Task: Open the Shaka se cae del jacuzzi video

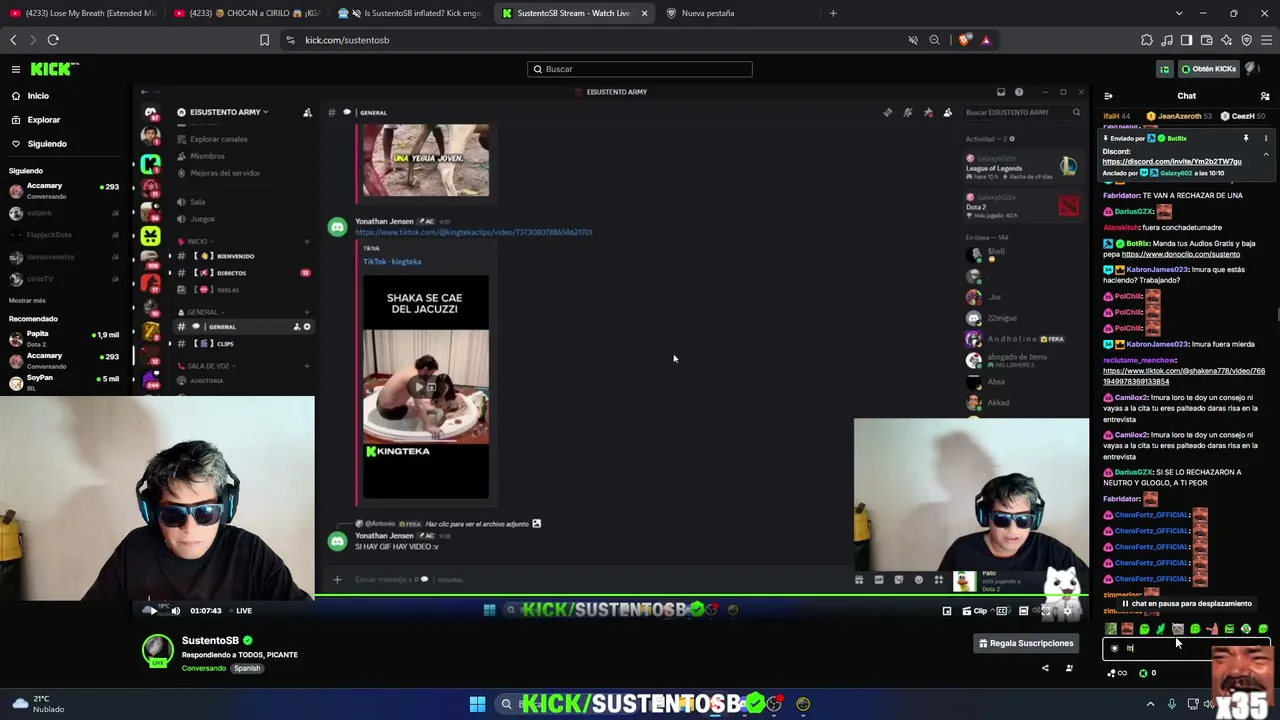Action: [426, 386]
